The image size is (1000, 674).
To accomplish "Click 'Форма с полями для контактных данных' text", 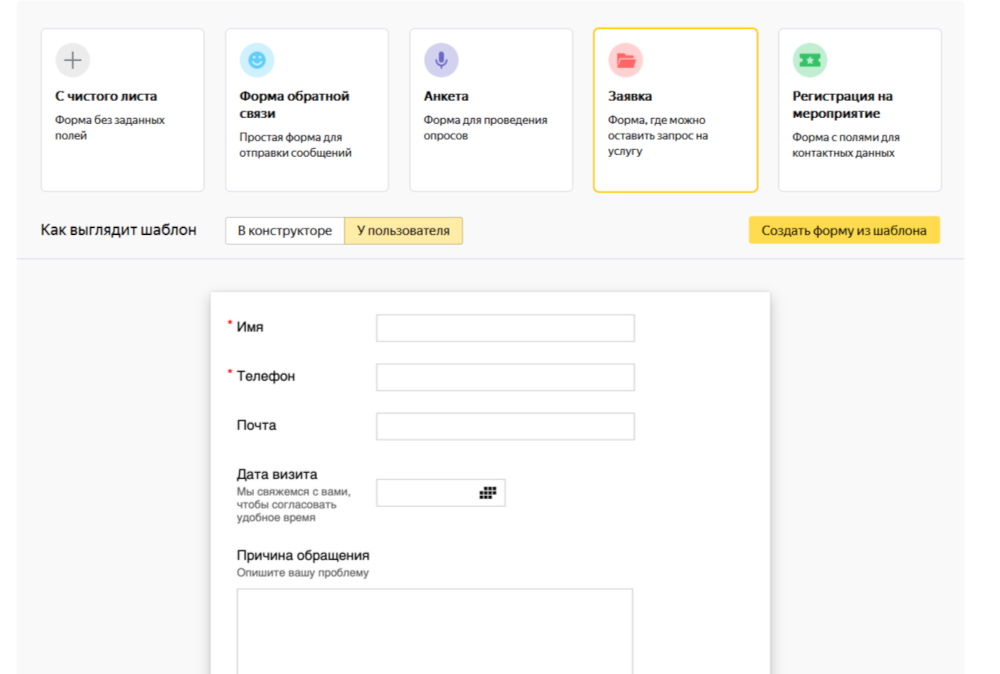I will point(846,145).
